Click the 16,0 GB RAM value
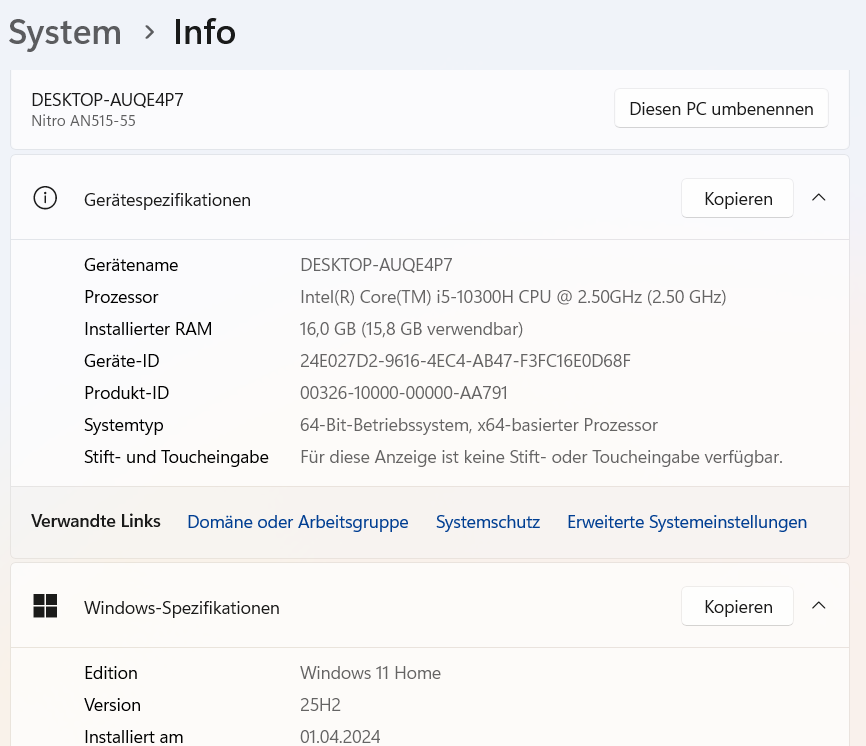866x746 pixels. coord(411,329)
